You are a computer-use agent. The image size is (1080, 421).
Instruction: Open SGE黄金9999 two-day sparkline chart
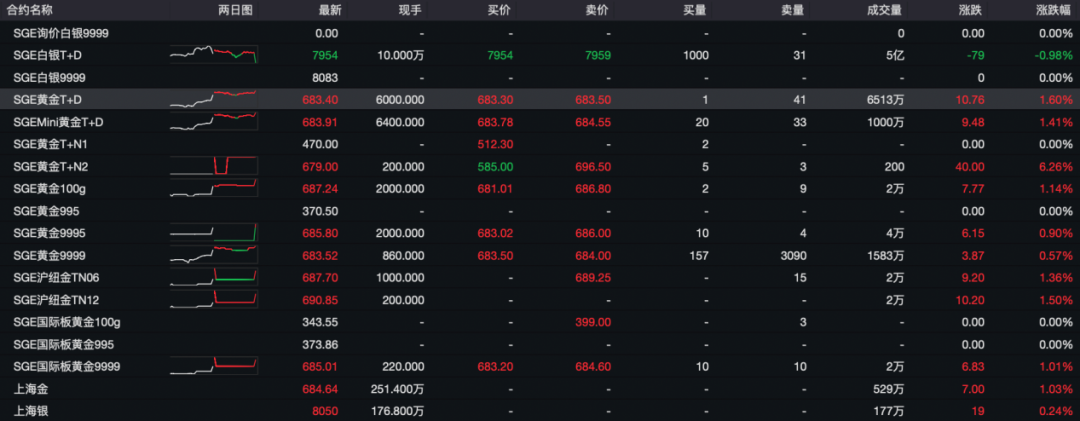(x=213, y=255)
